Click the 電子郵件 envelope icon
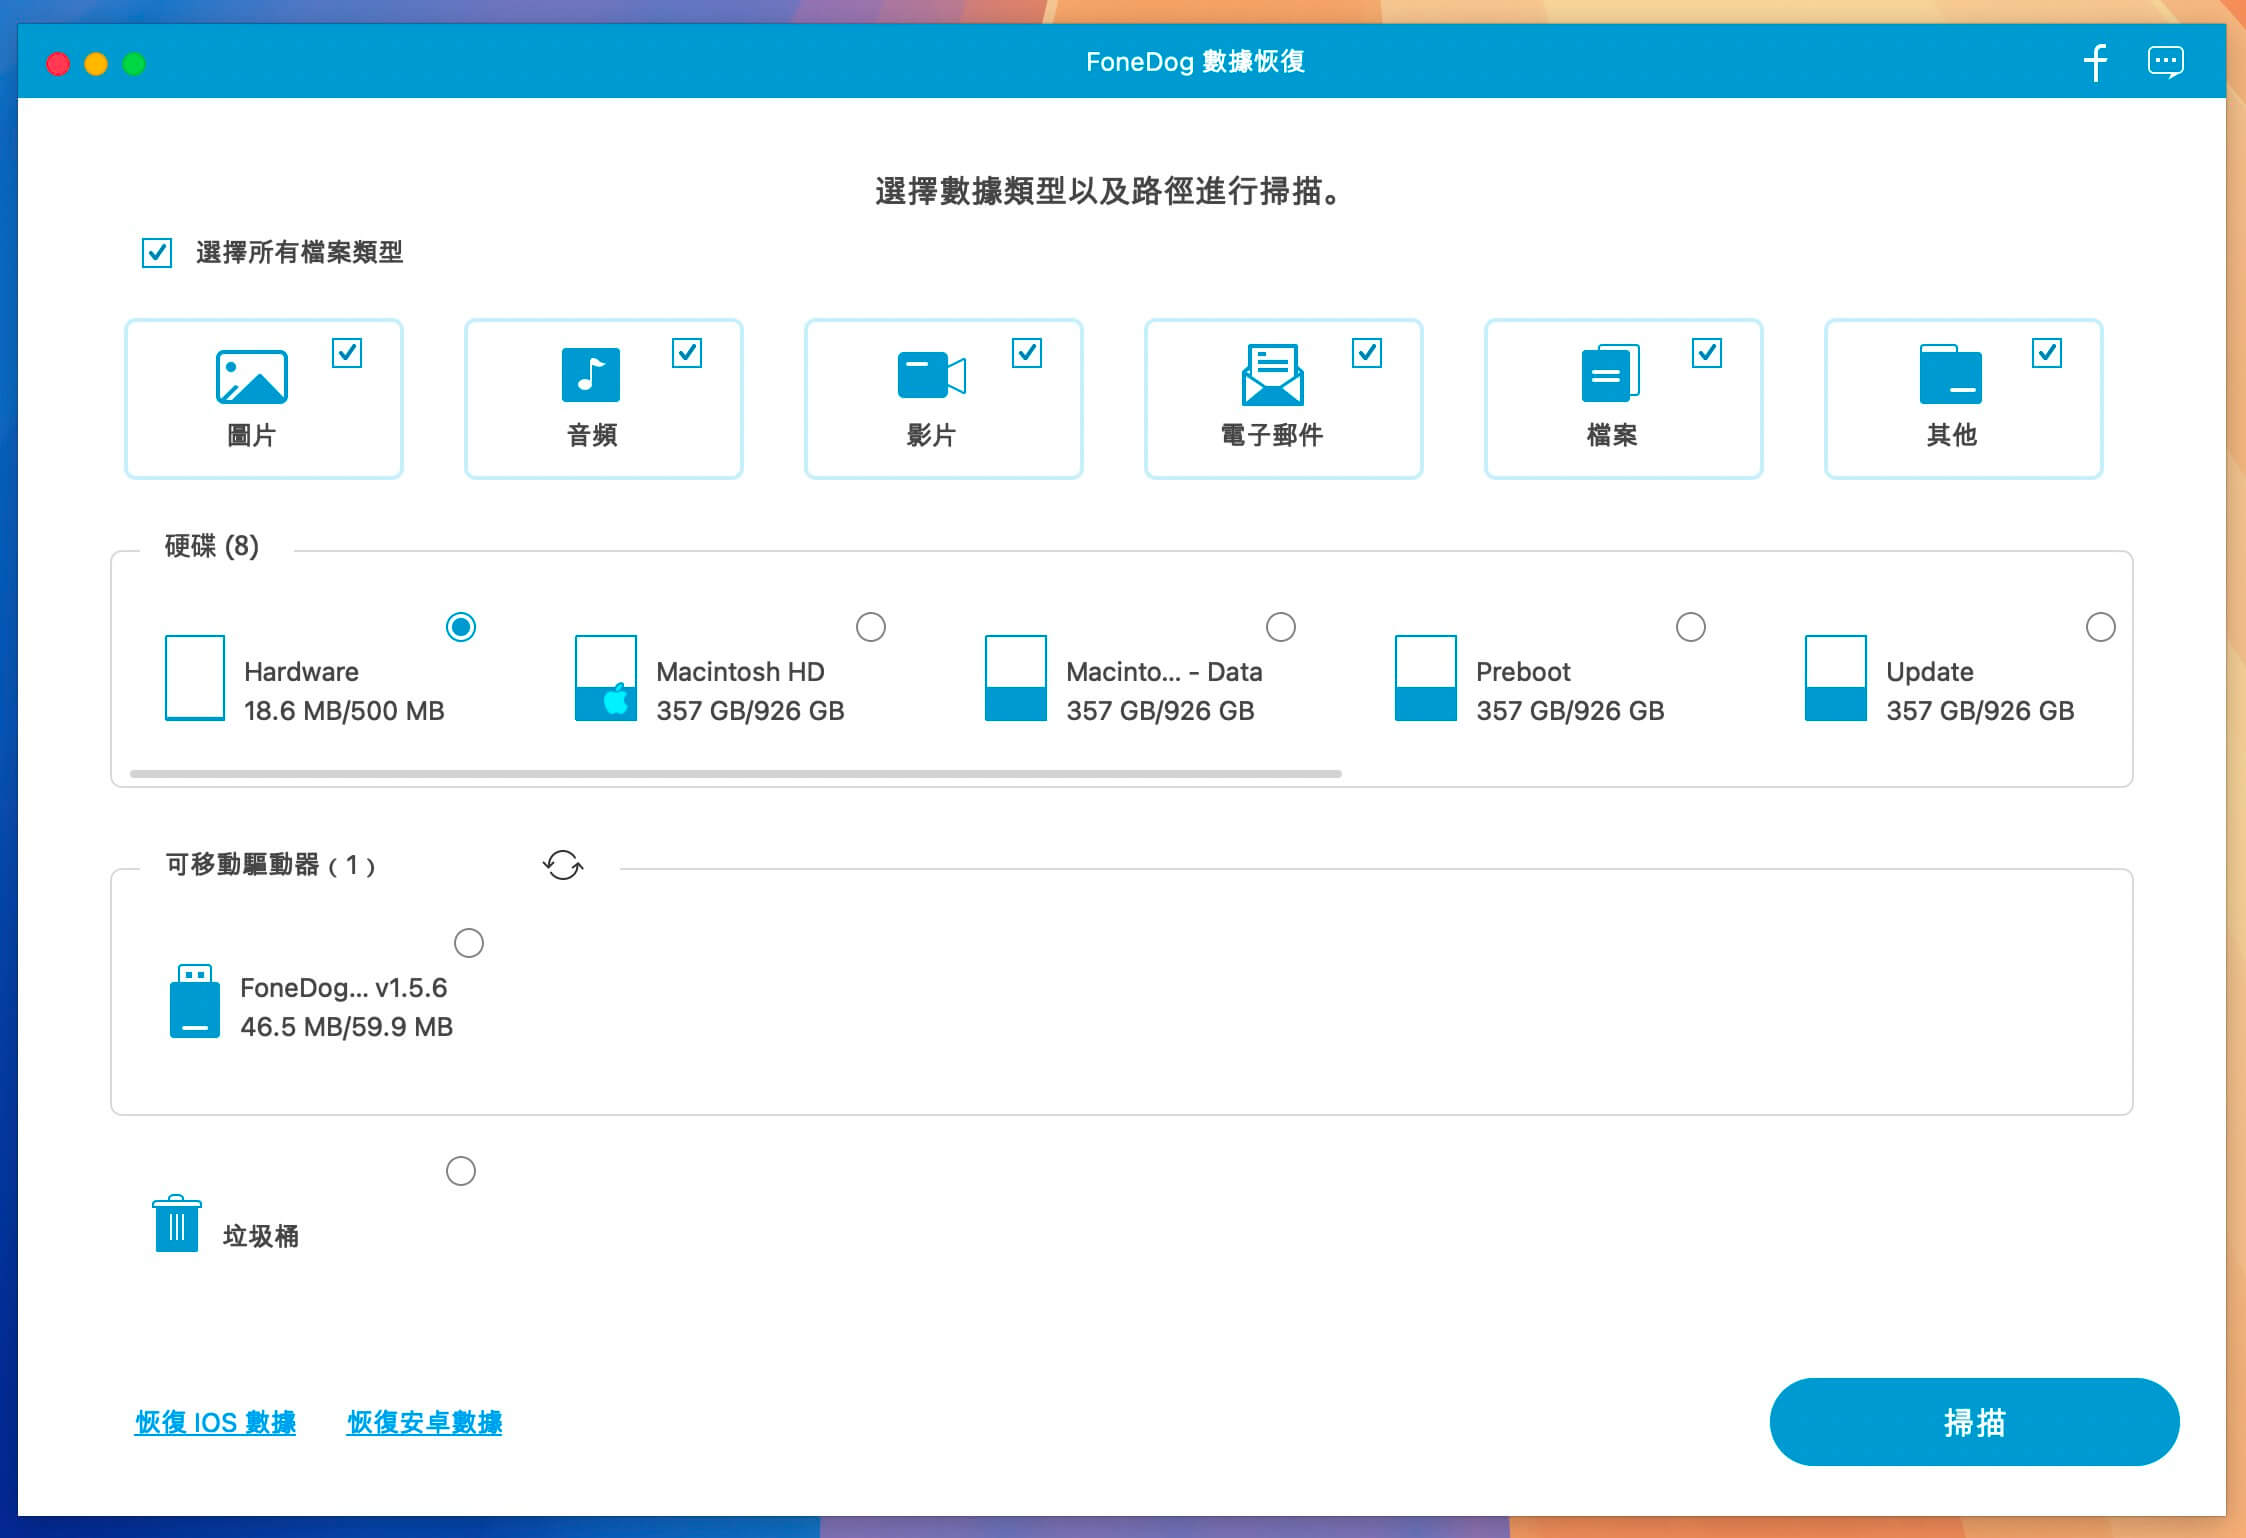This screenshot has height=1538, width=2246. 1272,375
